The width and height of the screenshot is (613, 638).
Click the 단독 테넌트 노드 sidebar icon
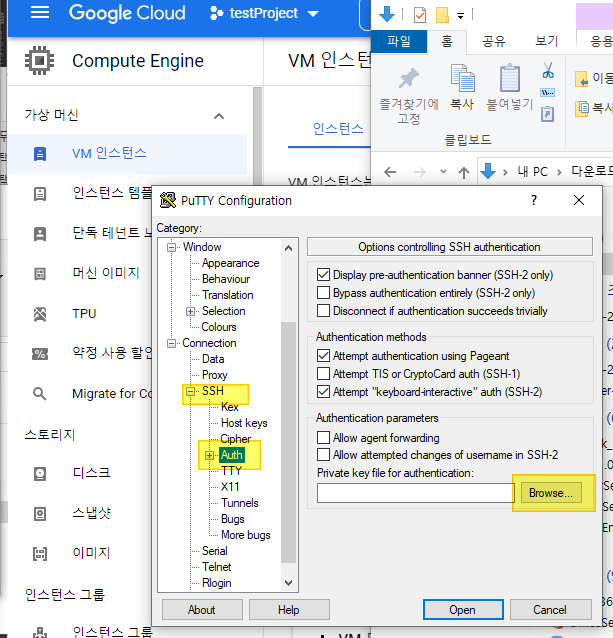[x=40, y=234]
